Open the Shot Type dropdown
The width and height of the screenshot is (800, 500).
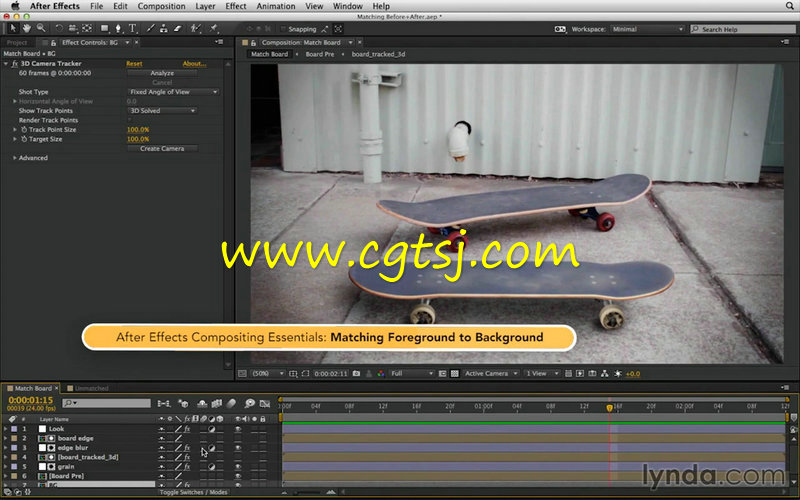point(173,92)
